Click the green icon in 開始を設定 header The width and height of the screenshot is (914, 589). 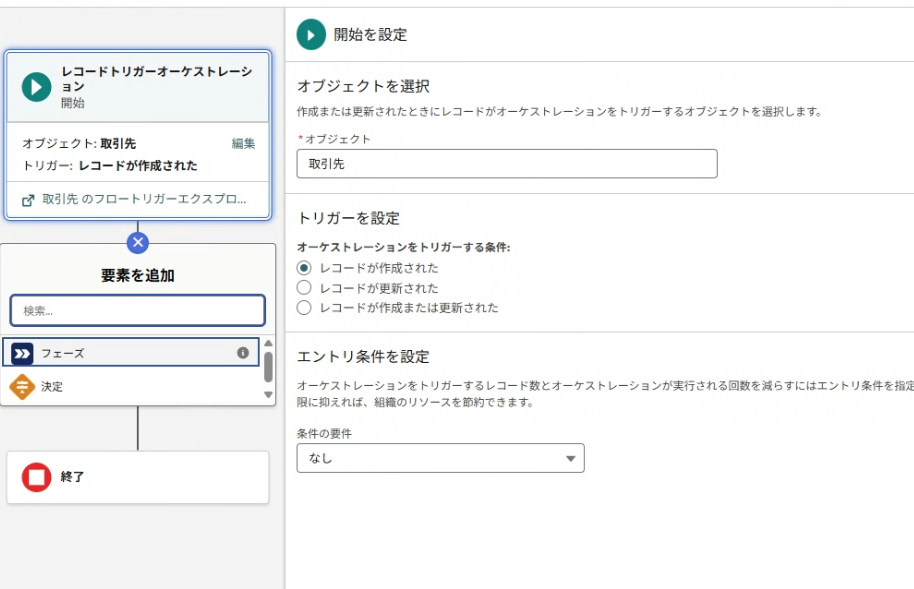(x=311, y=34)
